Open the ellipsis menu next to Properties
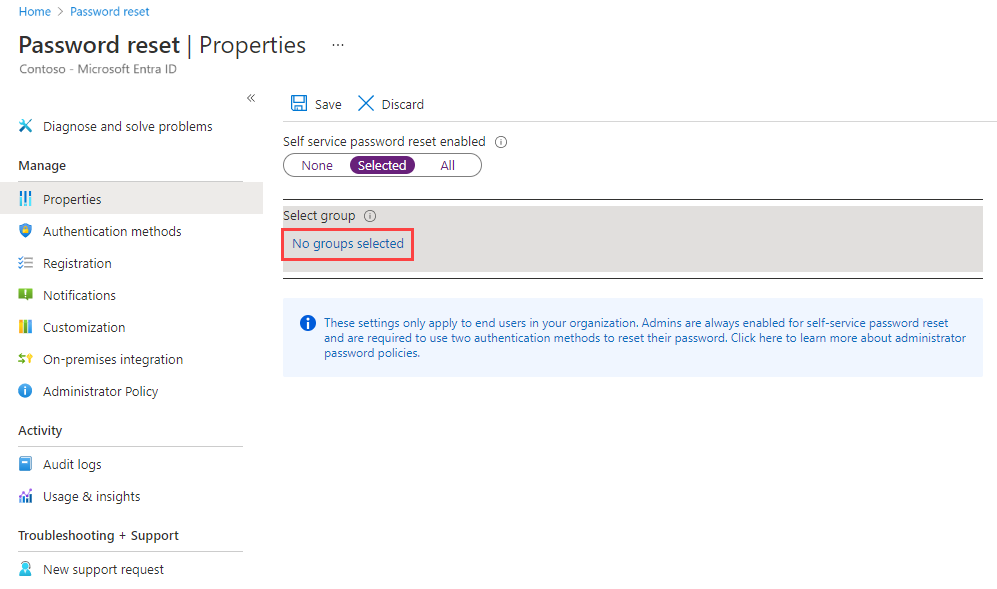The width and height of the screenshot is (997, 589). click(337, 44)
